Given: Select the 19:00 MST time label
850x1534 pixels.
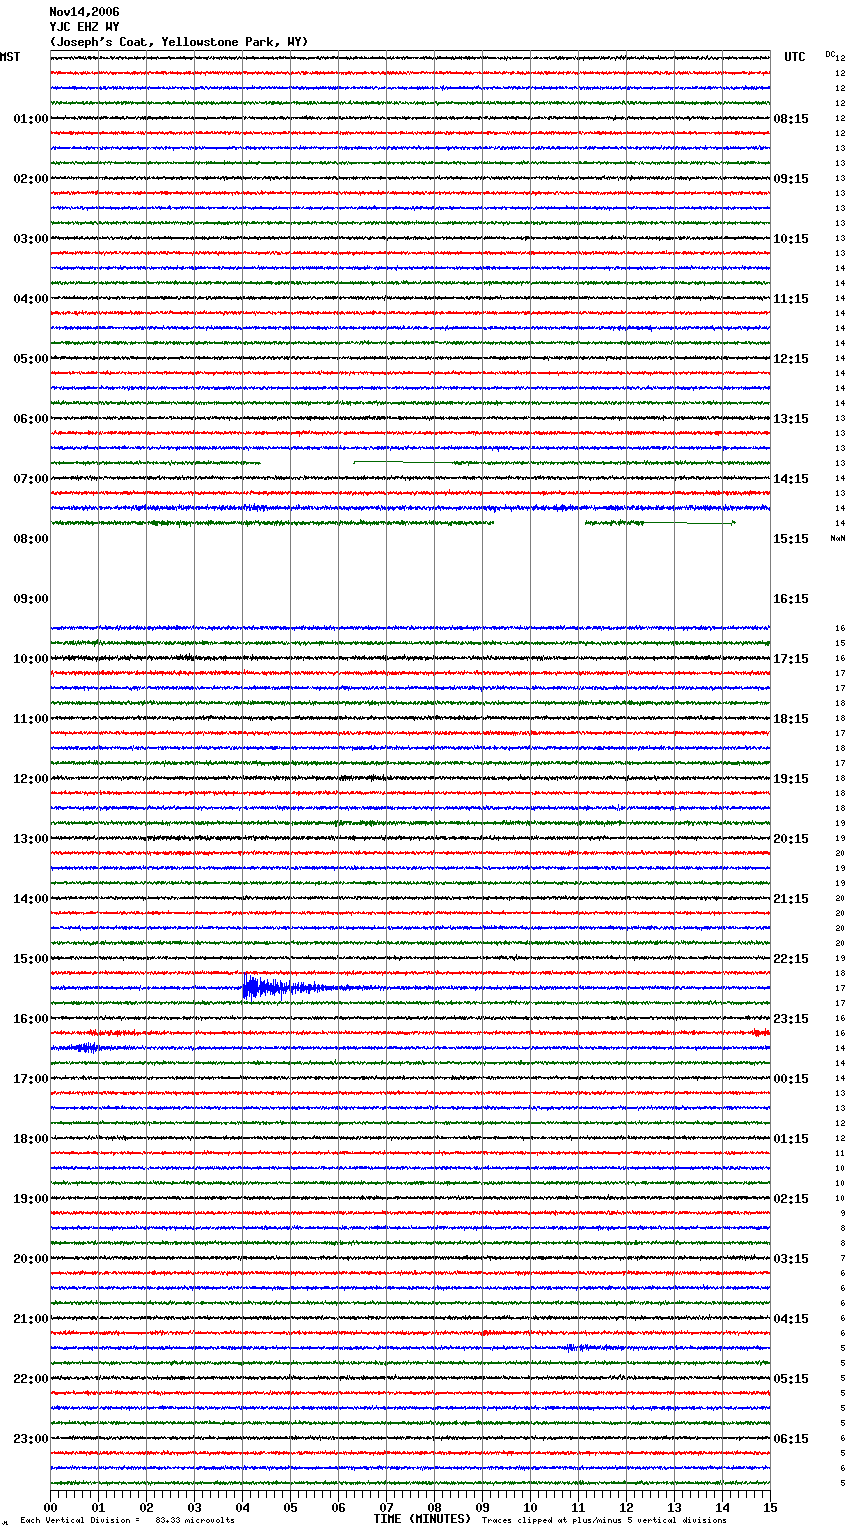Looking at the screenshot, I should click(31, 1199).
